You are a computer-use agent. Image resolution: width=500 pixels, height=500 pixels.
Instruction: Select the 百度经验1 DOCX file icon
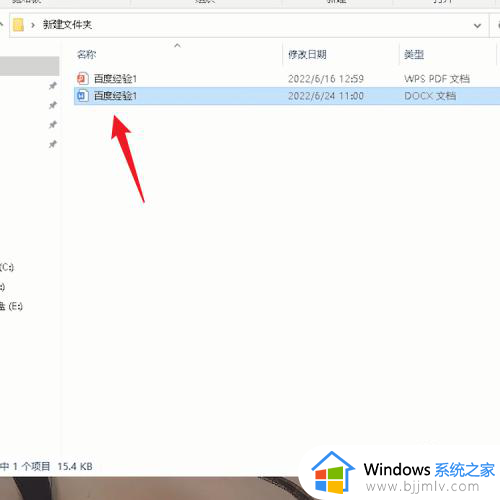click(x=83, y=96)
